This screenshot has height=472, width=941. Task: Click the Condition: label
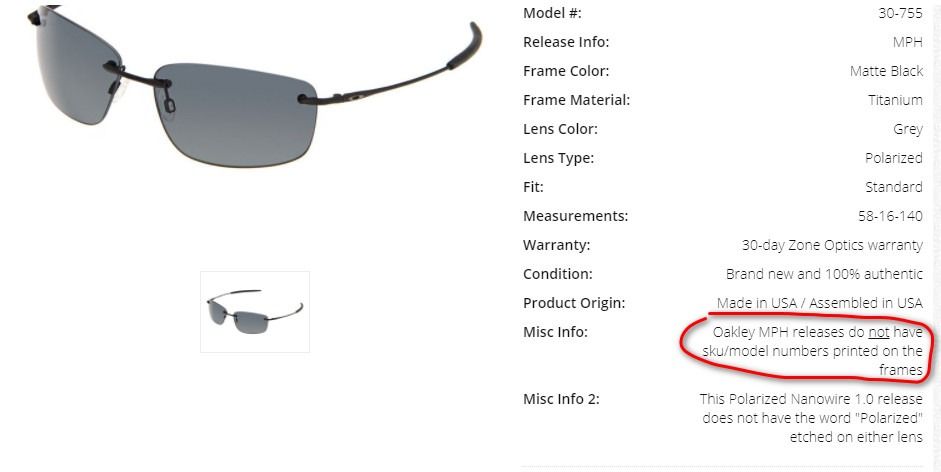(558, 274)
